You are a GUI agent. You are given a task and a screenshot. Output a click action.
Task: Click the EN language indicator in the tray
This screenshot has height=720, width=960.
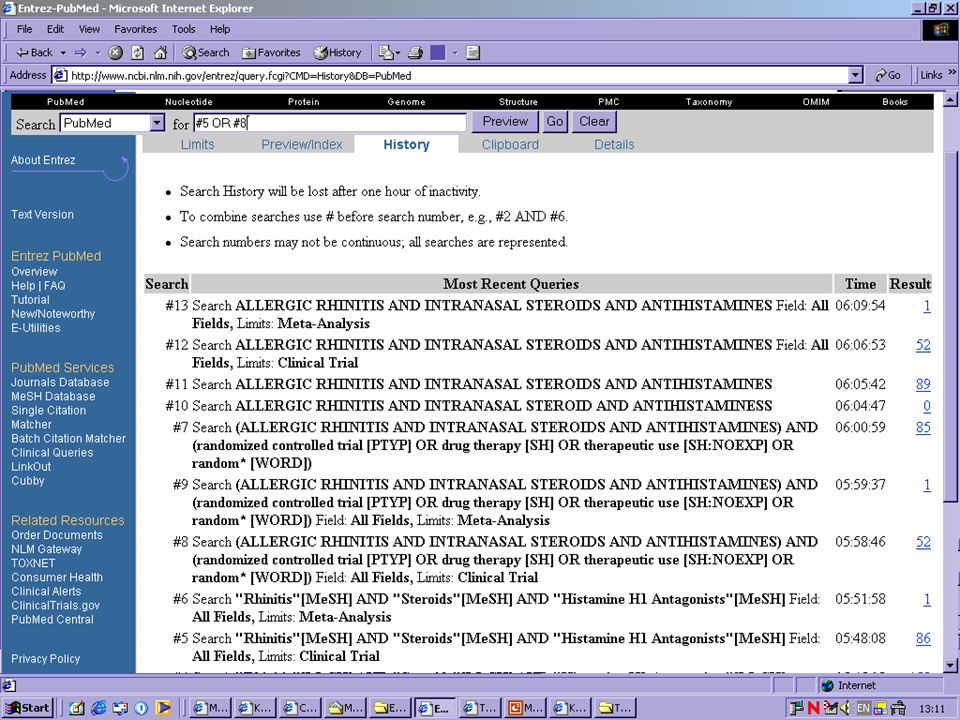[x=863, y=708]
